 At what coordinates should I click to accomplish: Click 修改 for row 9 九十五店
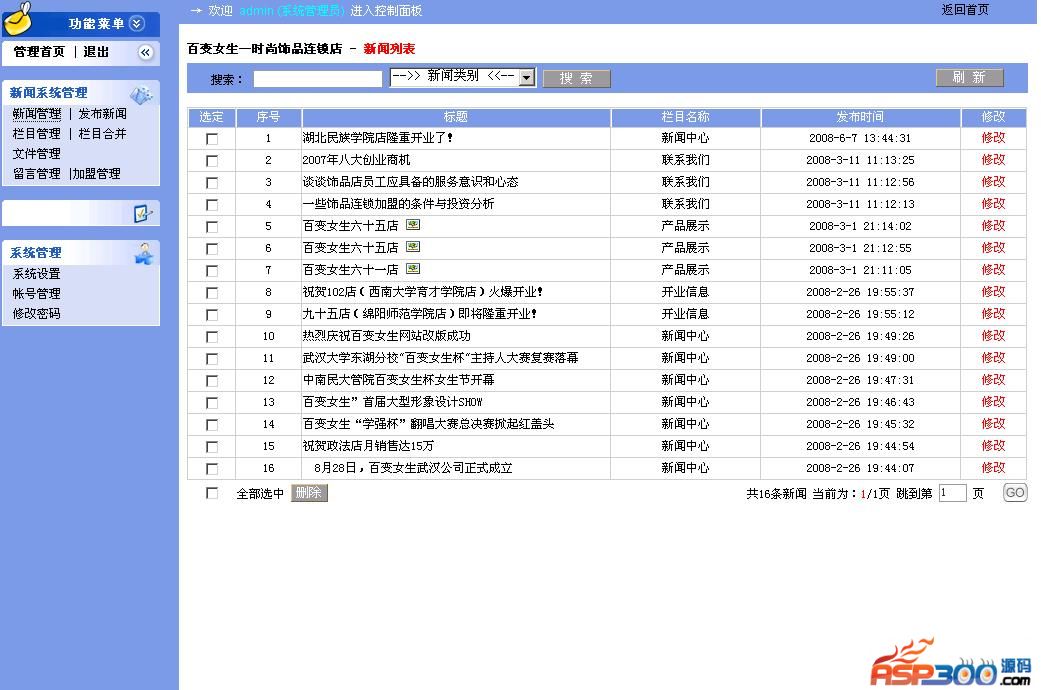(x=993, y=313)
